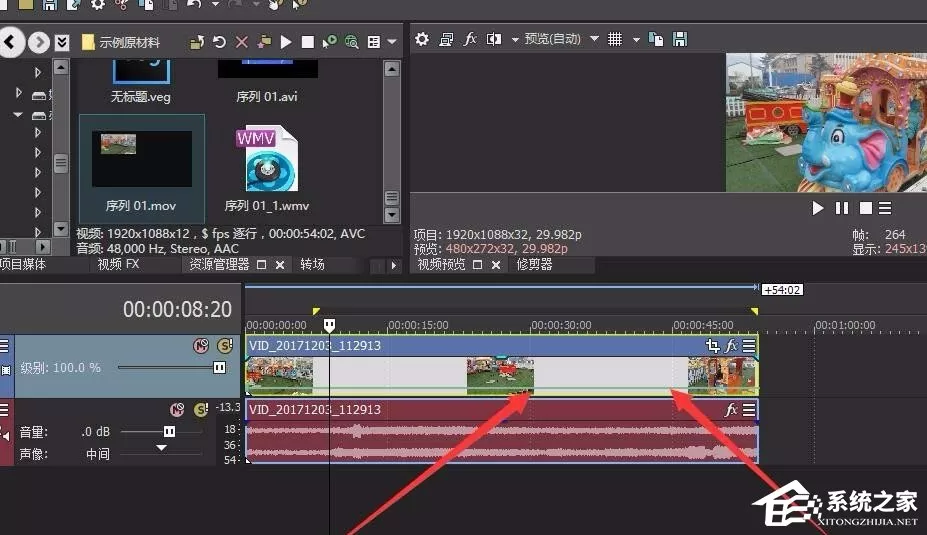Delete the selected file with red X icon
This screenshot has width=927, height=535.
(x=242, y=42)
